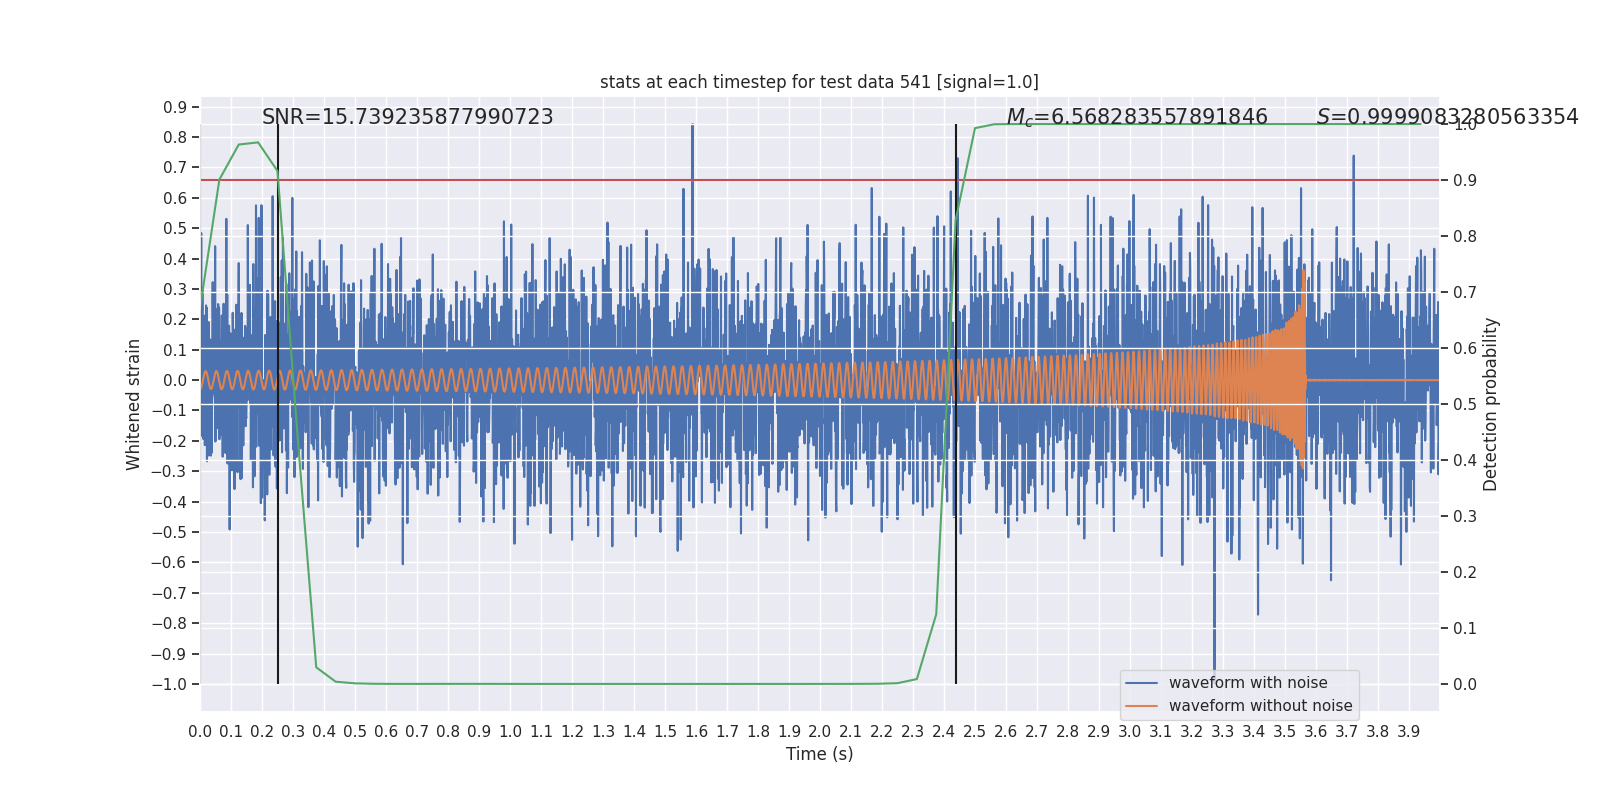Image resolution: width=1600 pixels, height=800 pixels.
Task: Select the S=0.9999 annotation text
Action: 1446,117
